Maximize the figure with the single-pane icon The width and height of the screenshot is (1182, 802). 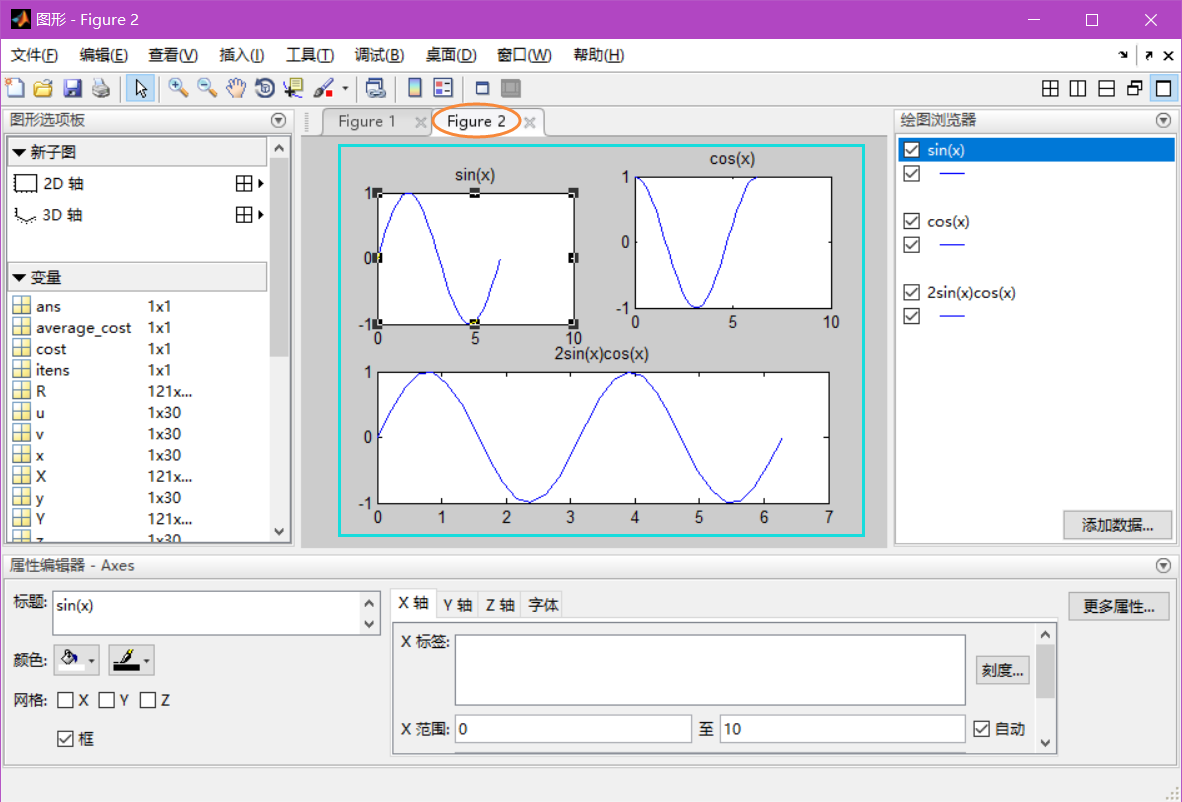(x=1164, y=89)
